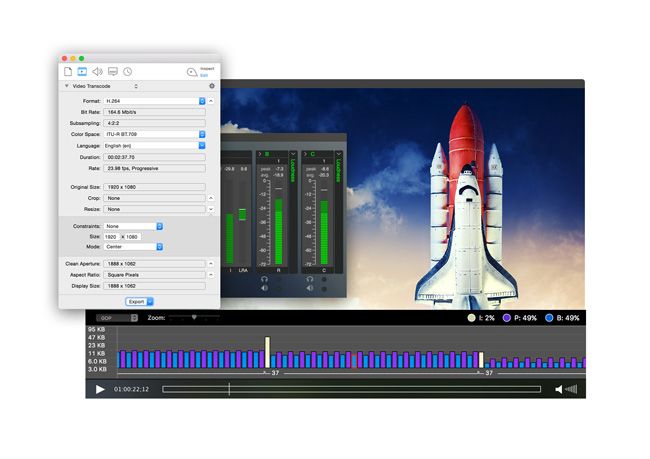Click the Bit Rate field
This screenshot has width=650, height=459.
click(154, 112)
